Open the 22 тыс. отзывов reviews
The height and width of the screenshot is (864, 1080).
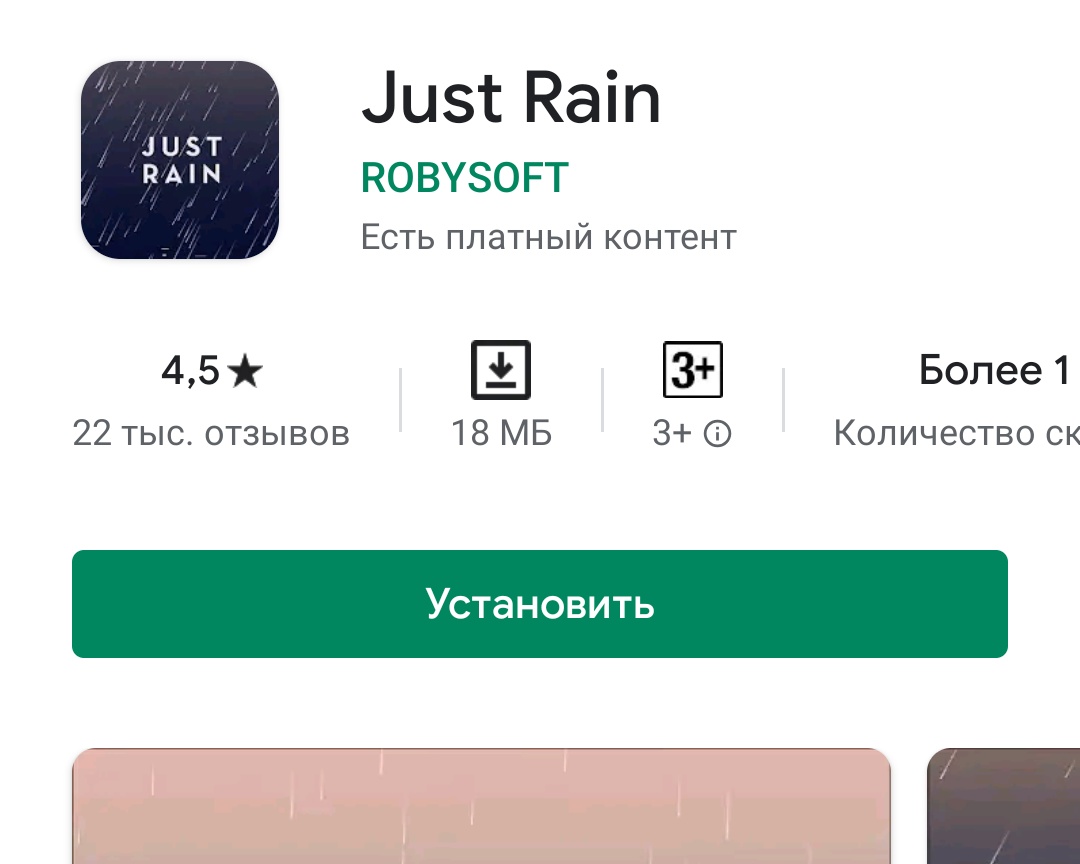point(211,434)
